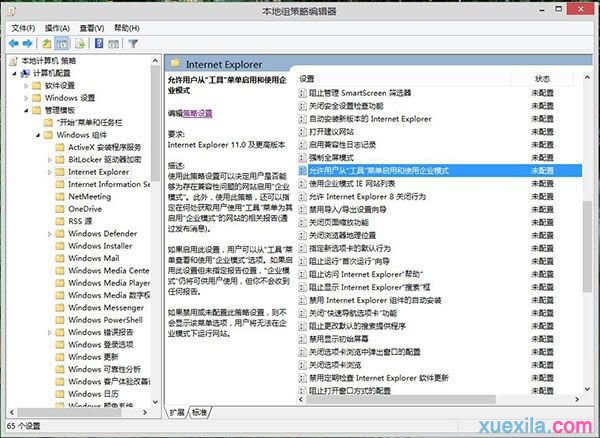The height and width of the screenshot is (438, 600).
Task: Click policy icon beside 禁用显示初始屏幕
Action: coord(303,339)
